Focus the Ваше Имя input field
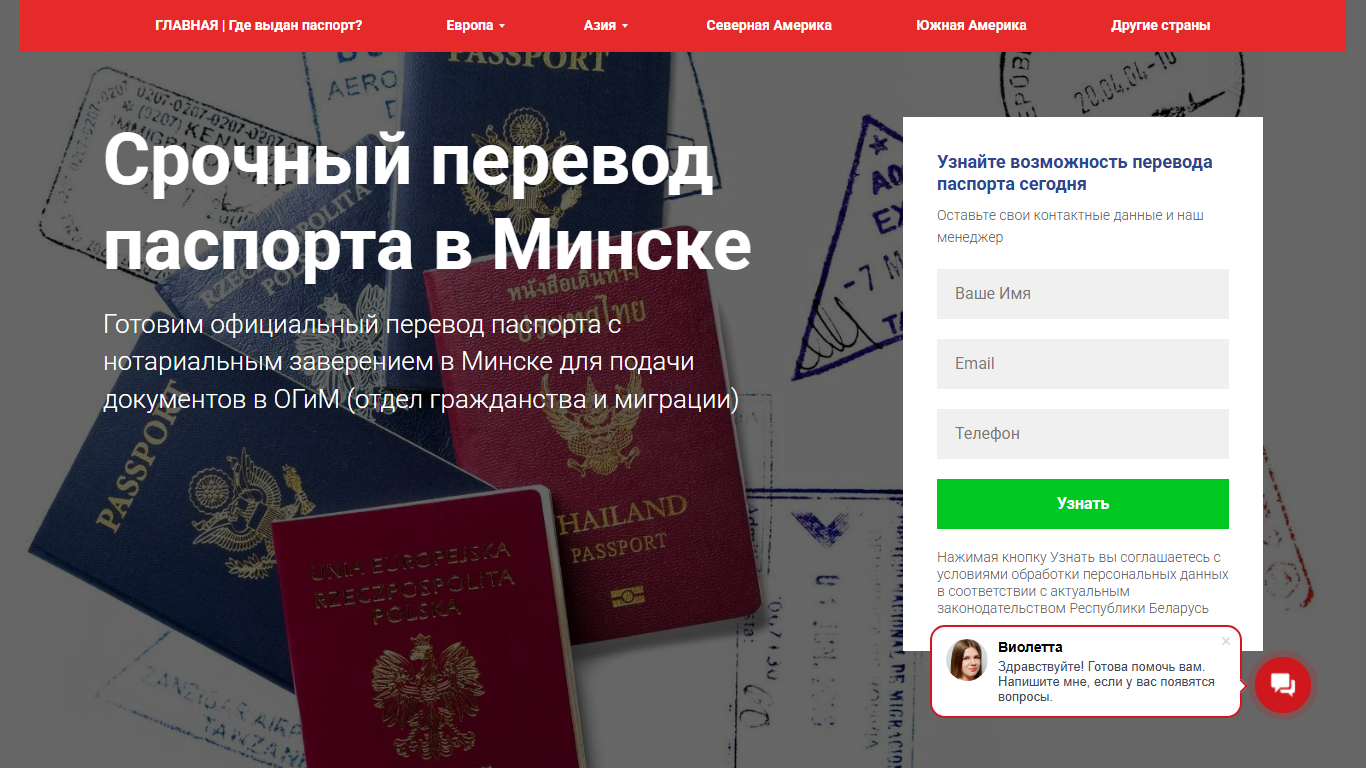The width and height of the screenshot is (1366, 768). pos(1083,294)
